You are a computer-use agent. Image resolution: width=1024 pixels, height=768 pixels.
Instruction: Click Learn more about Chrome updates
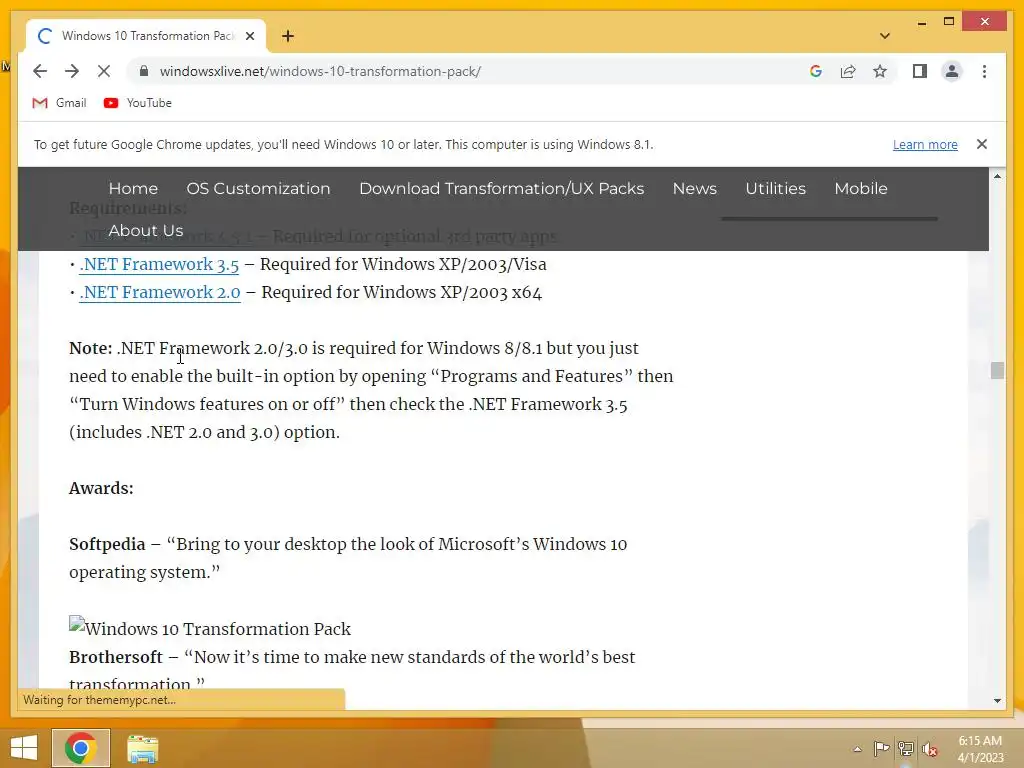[x=925, y=144]
